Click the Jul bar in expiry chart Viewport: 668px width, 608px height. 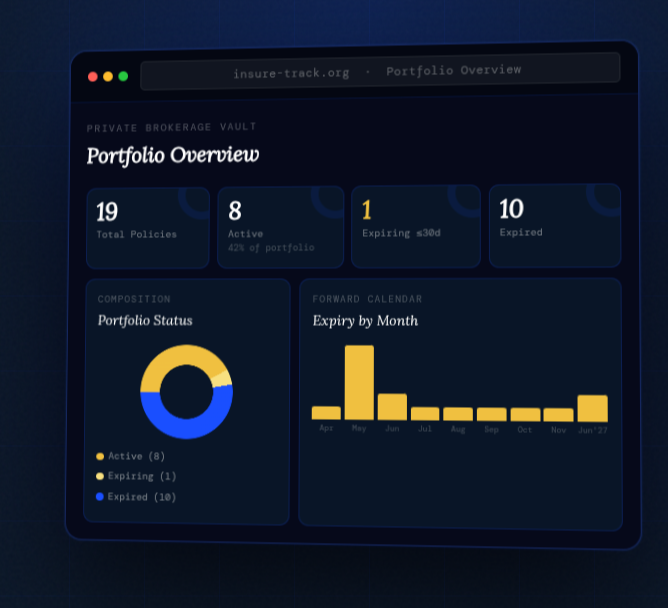tap(425, 414)
